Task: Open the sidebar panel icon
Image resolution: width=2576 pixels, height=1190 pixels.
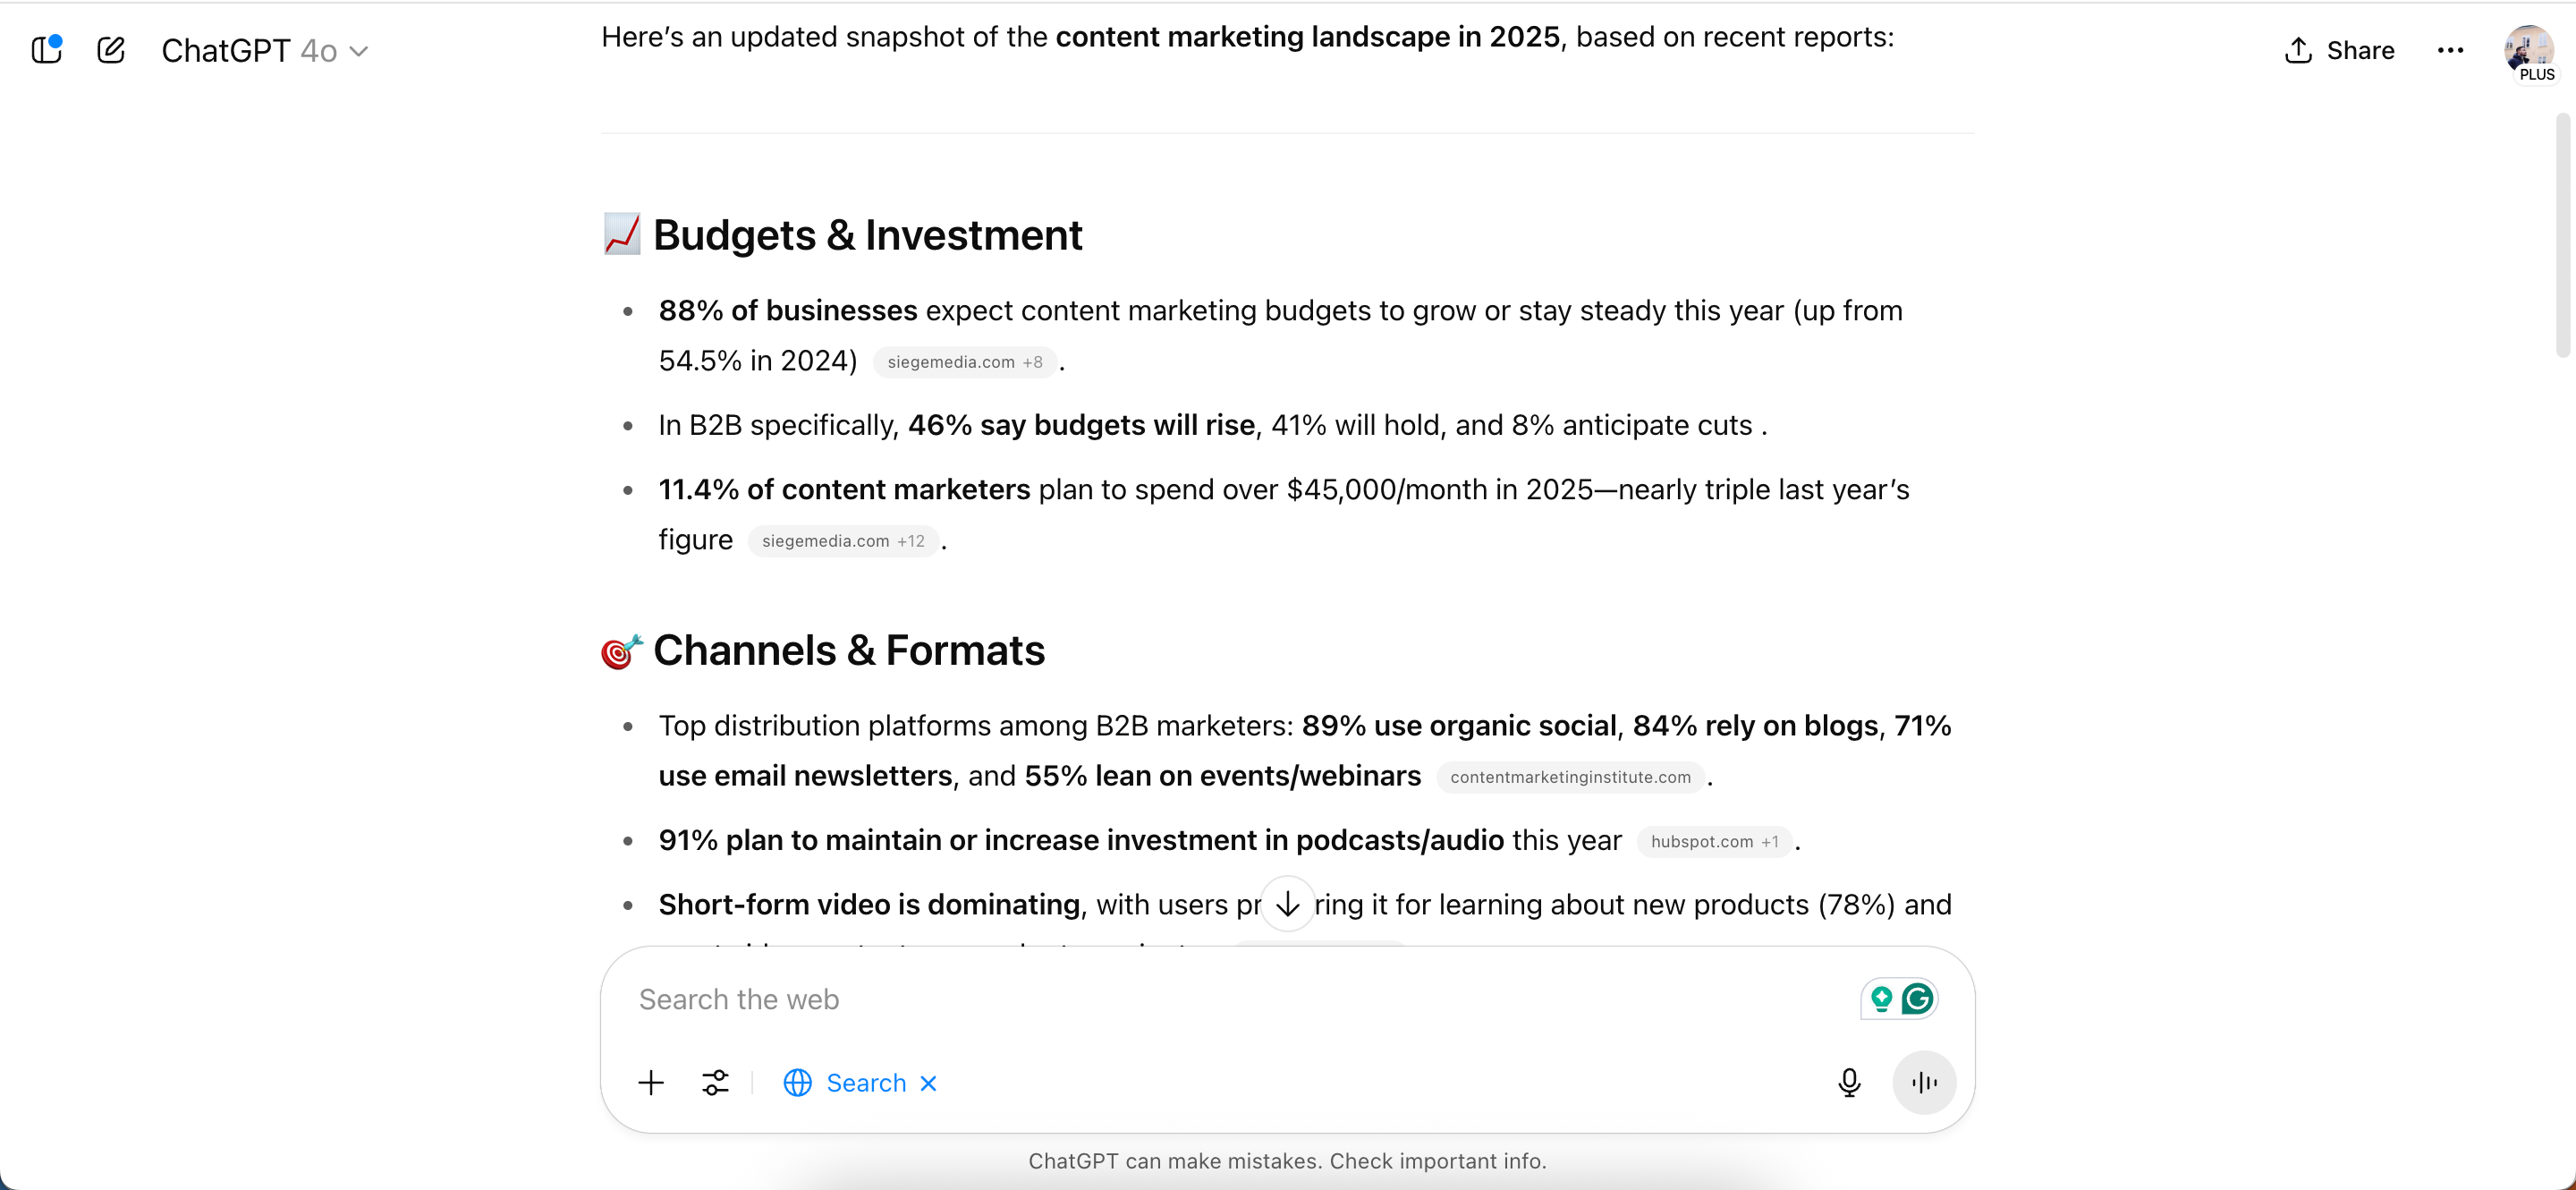Action: click(x=46, y=50)
